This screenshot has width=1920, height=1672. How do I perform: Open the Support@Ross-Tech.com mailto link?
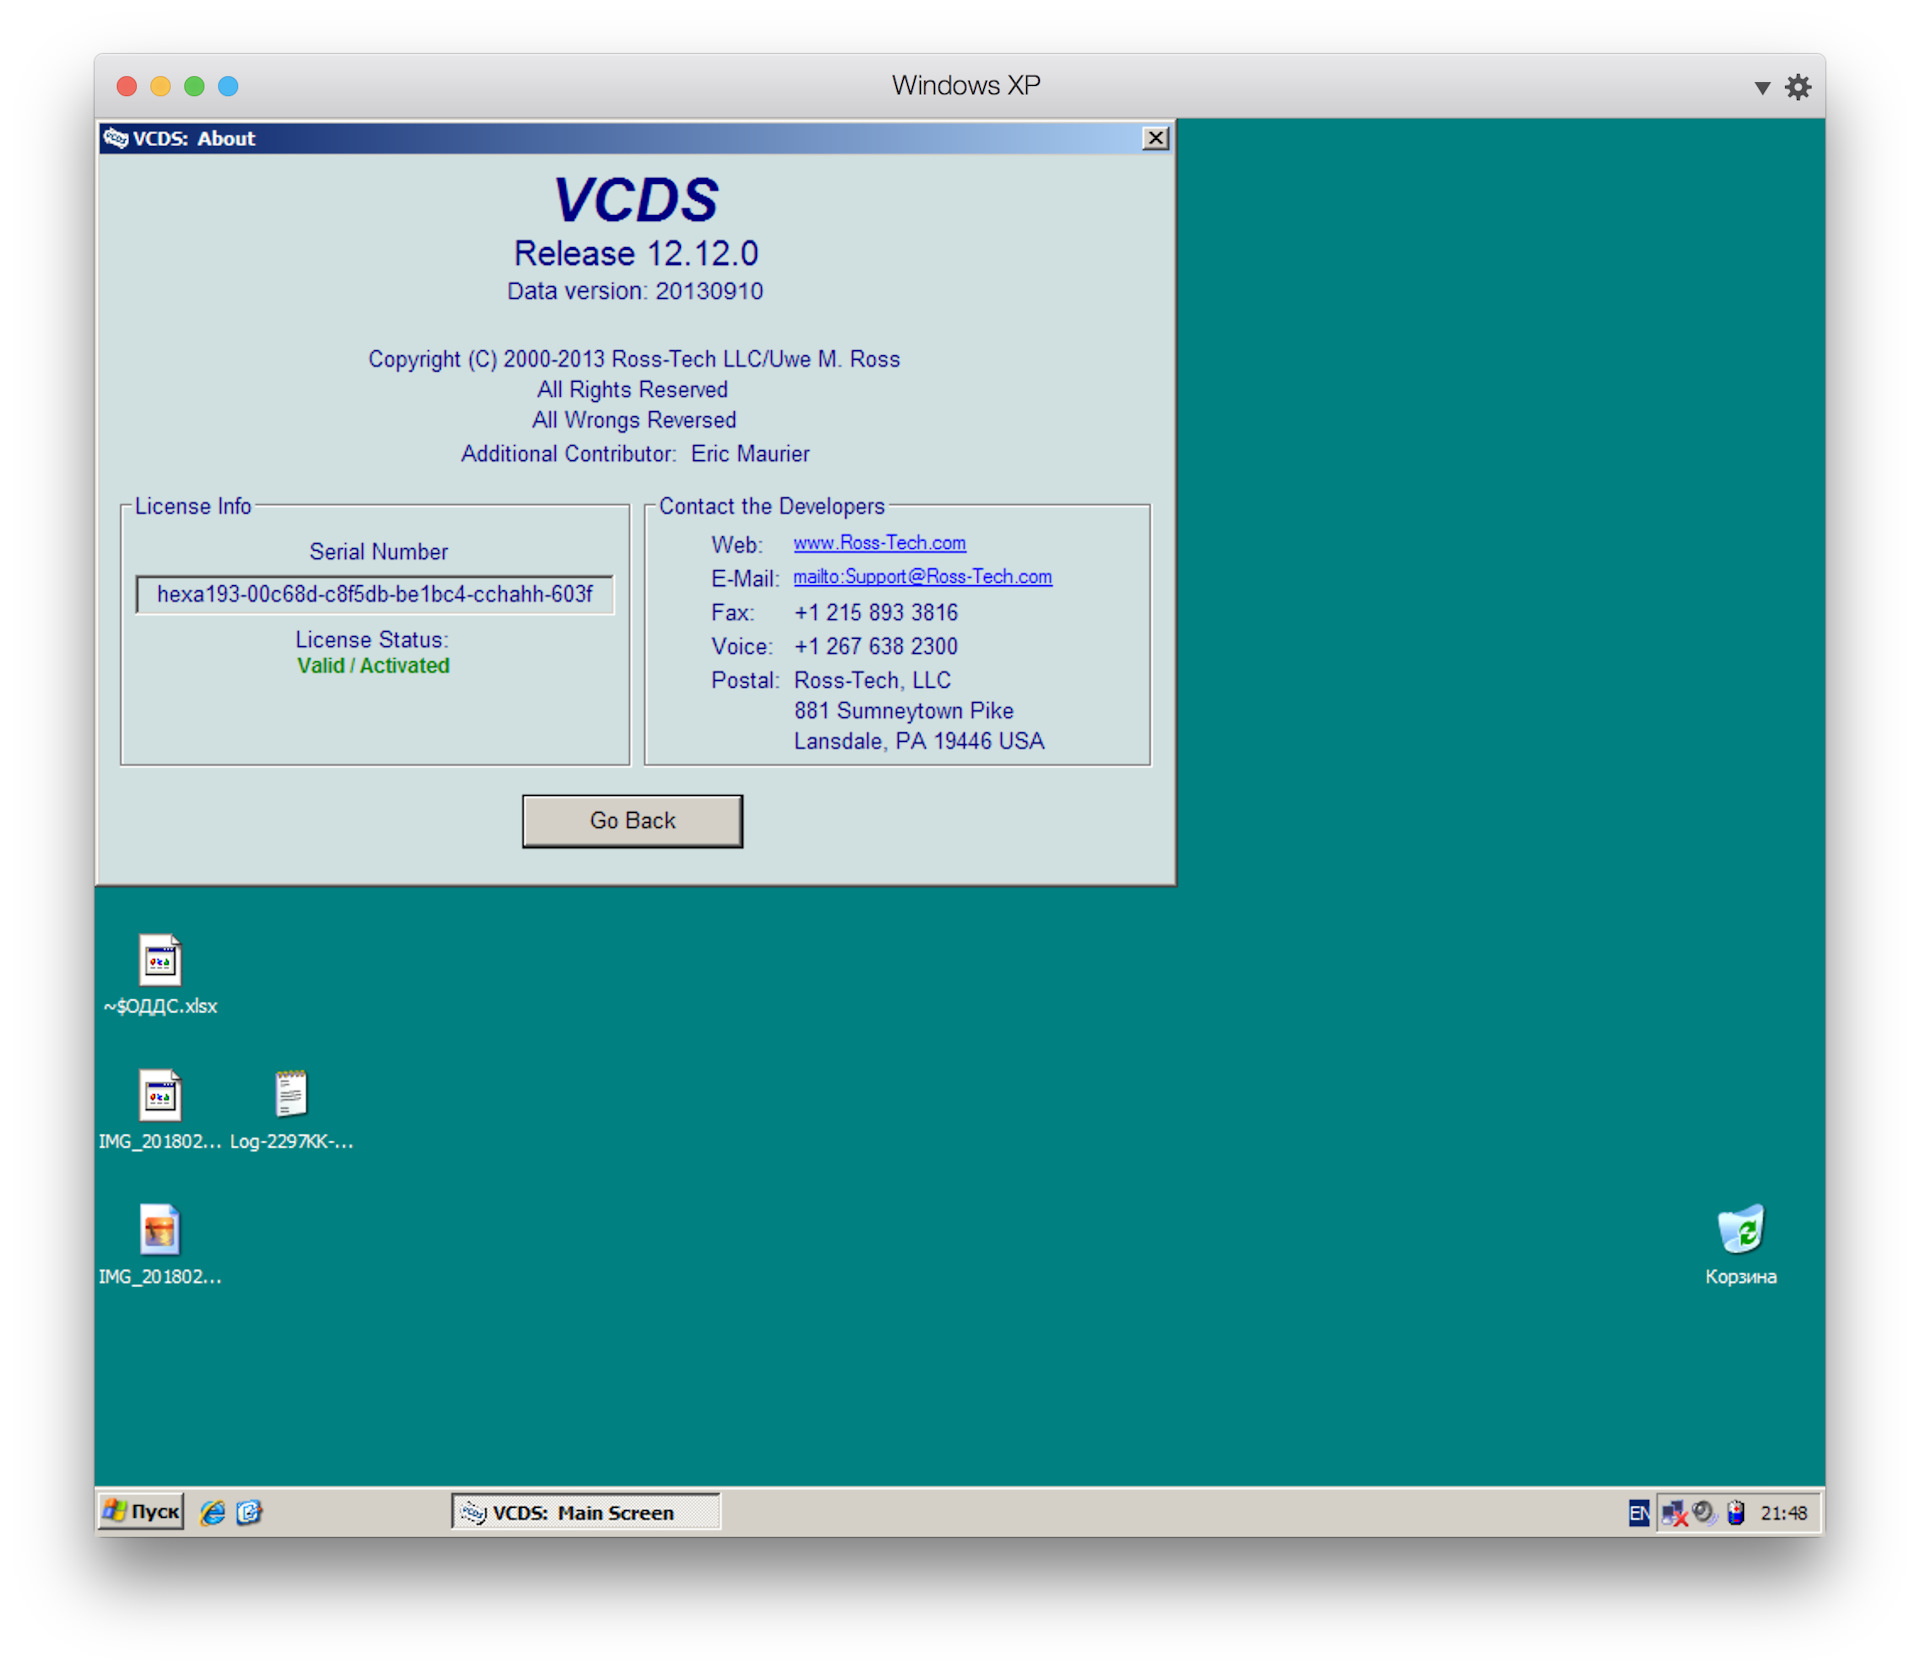(x=922, y=577)
